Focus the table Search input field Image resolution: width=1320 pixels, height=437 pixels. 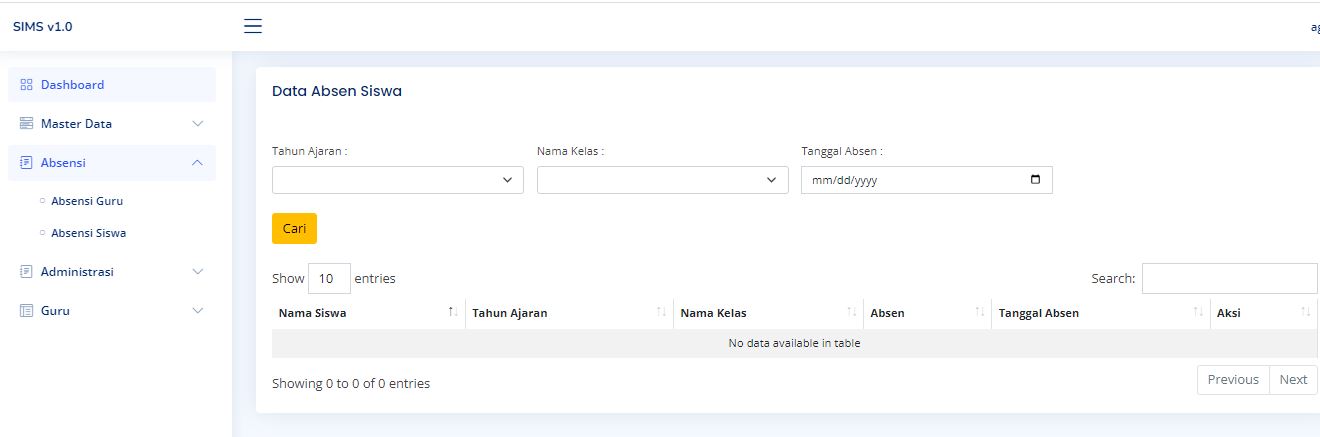(1229, 279)
